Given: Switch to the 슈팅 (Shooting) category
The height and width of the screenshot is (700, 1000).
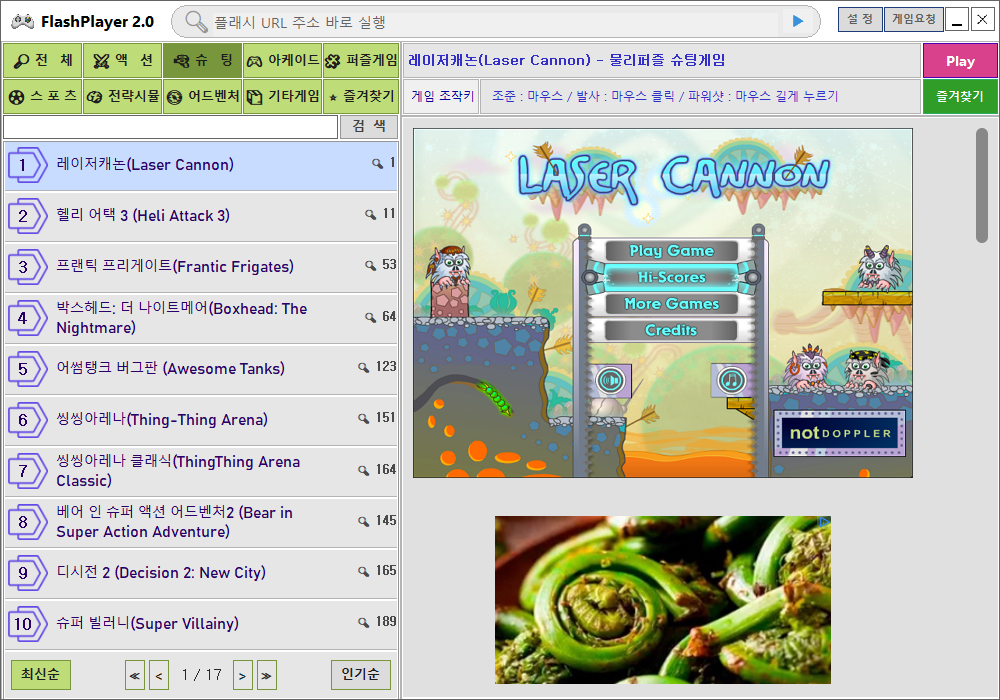Looking at the screenshot, I should coord(202,61).
